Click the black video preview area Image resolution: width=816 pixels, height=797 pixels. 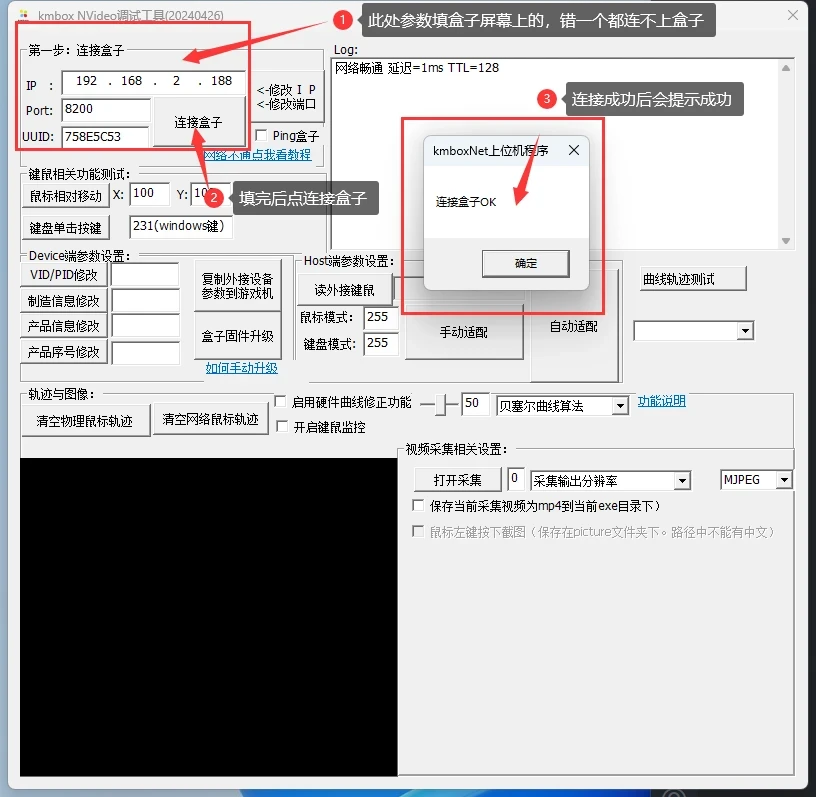pyautogui.click(x=209, y=617)
